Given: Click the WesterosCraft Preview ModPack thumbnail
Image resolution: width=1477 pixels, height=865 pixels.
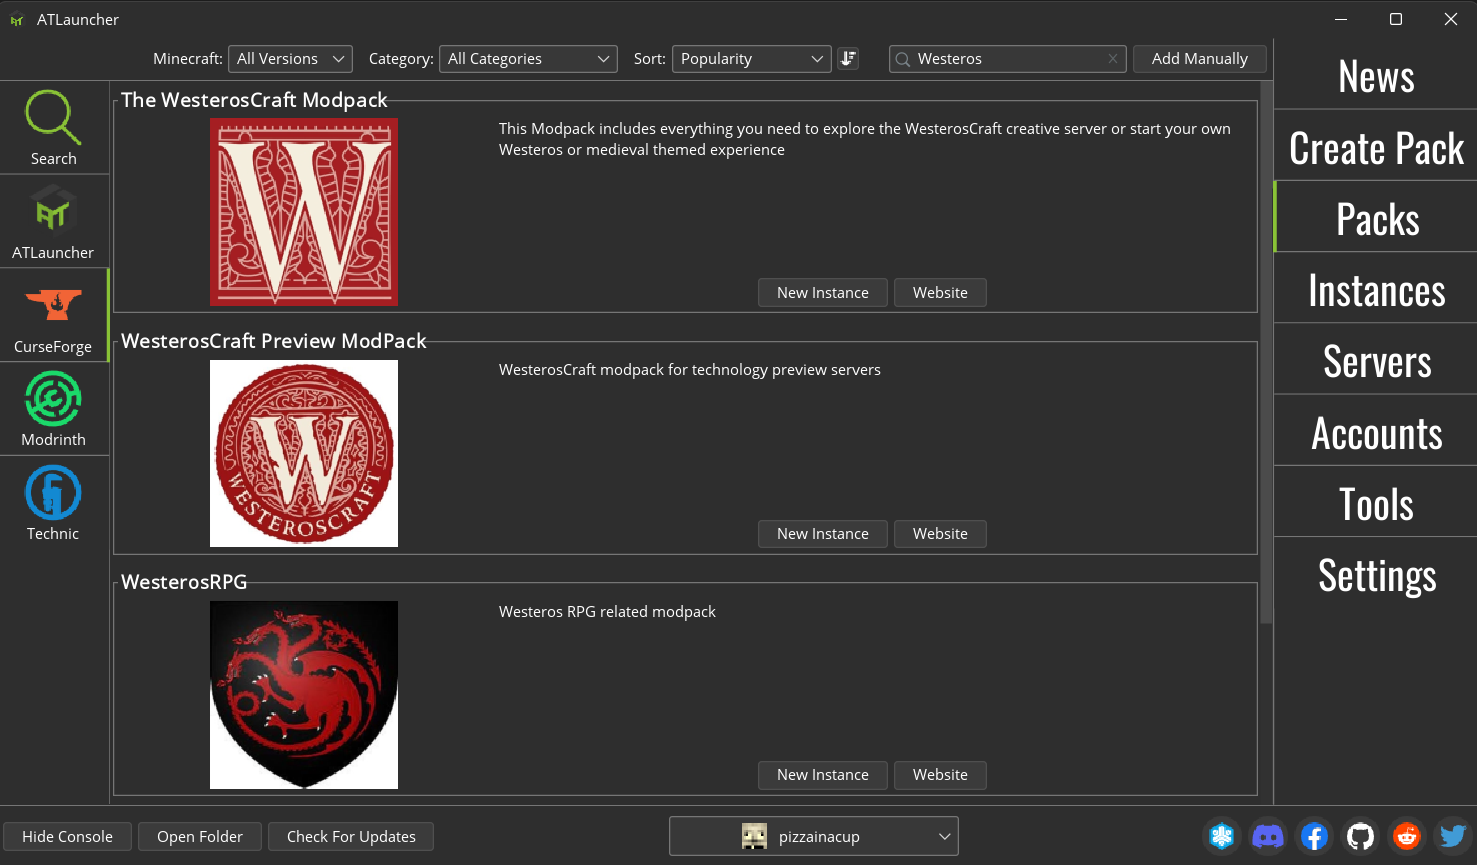Looking at the screenshot, I should coord(304,454).
